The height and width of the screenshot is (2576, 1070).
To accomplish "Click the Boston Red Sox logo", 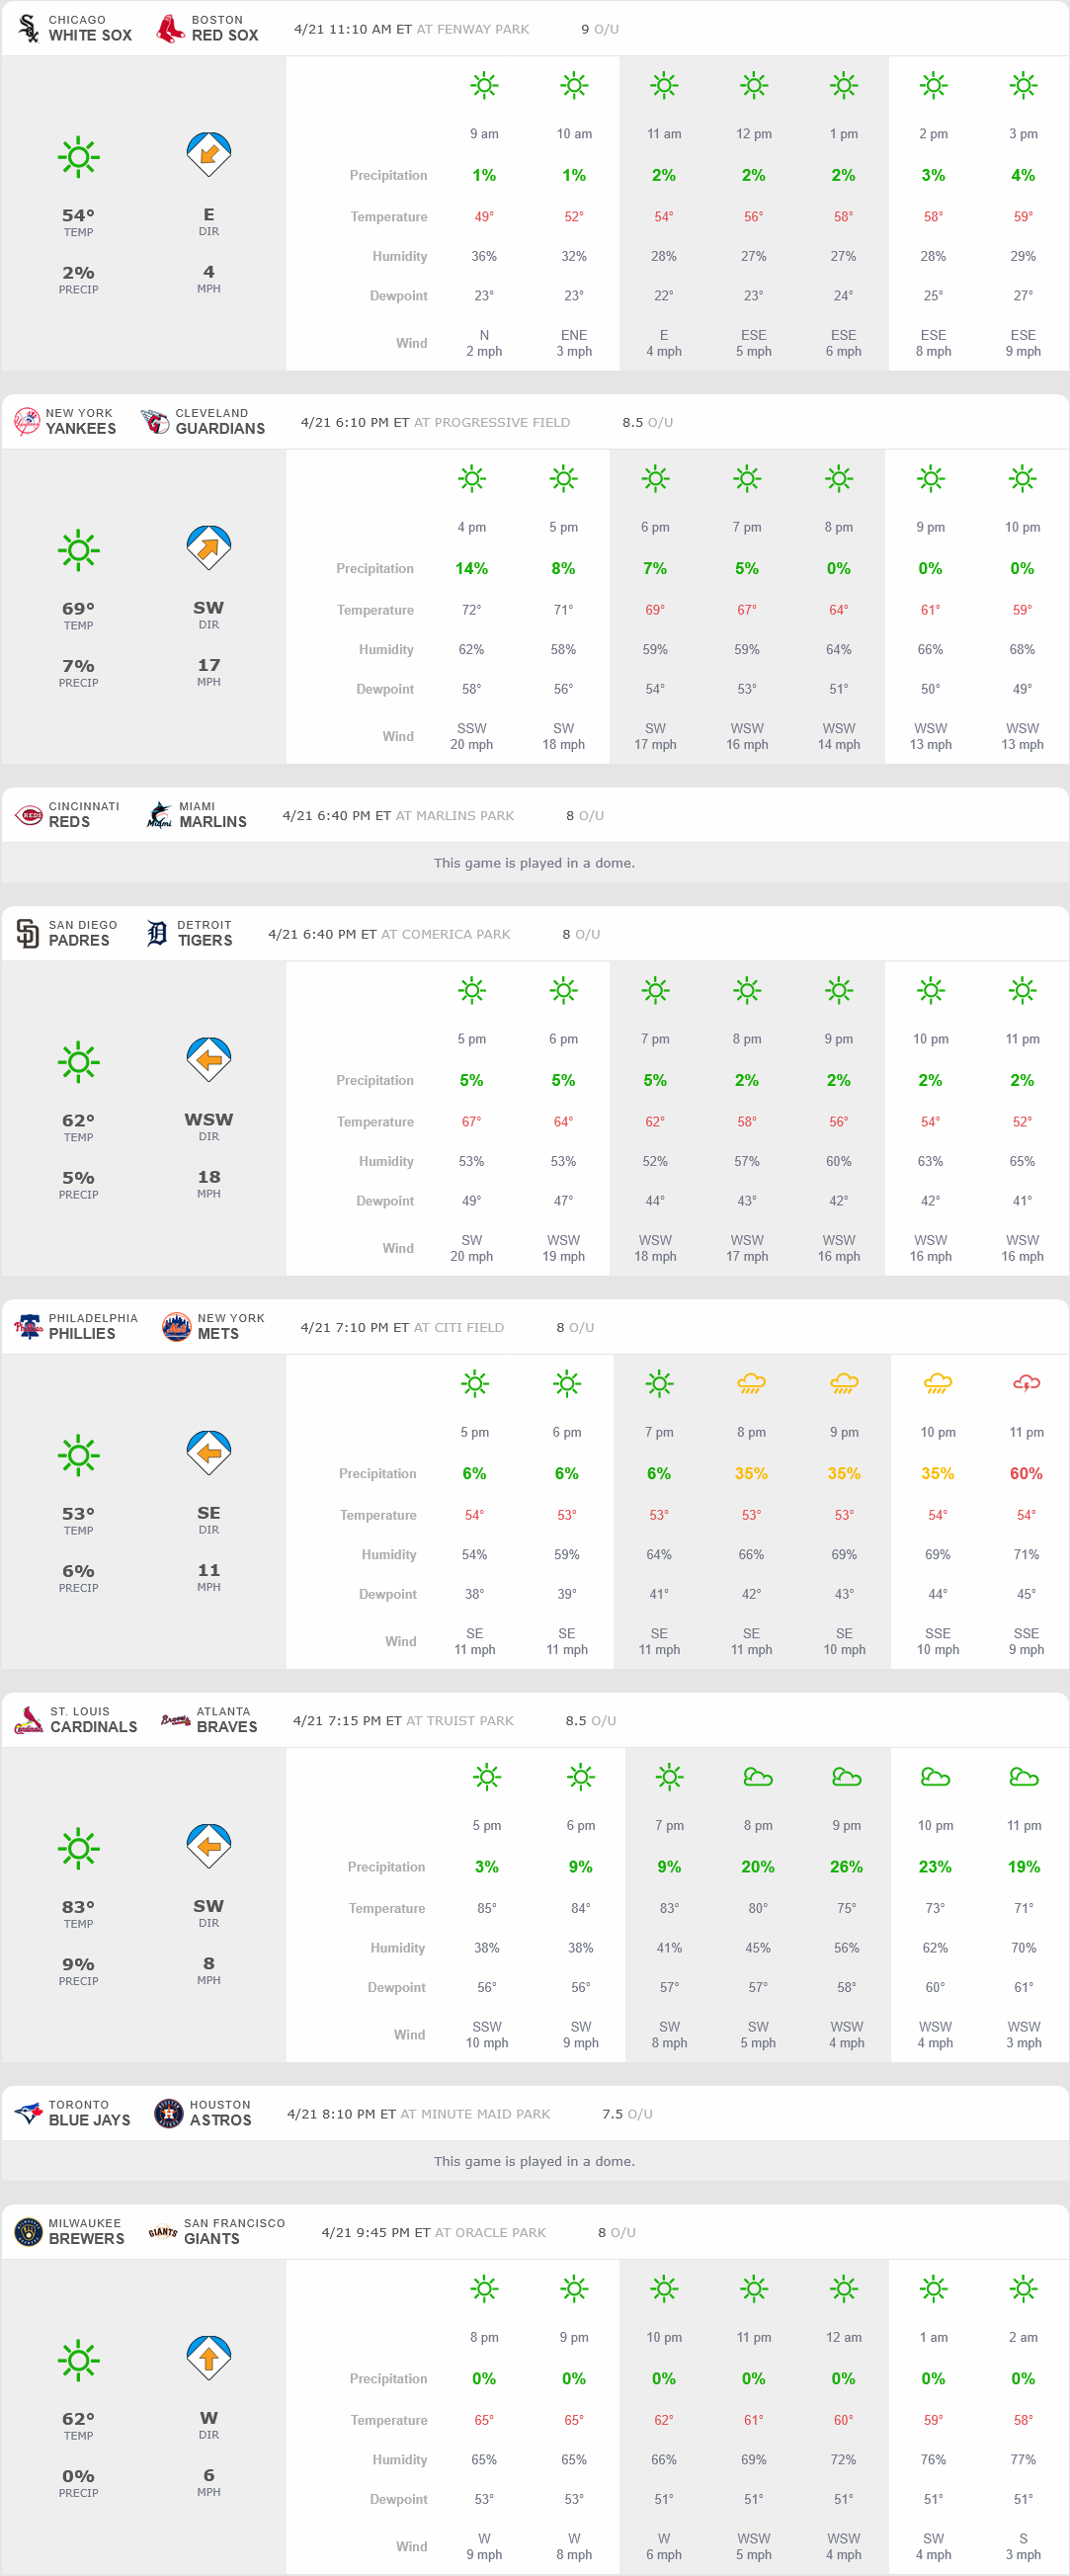I will tap(171, 28).
